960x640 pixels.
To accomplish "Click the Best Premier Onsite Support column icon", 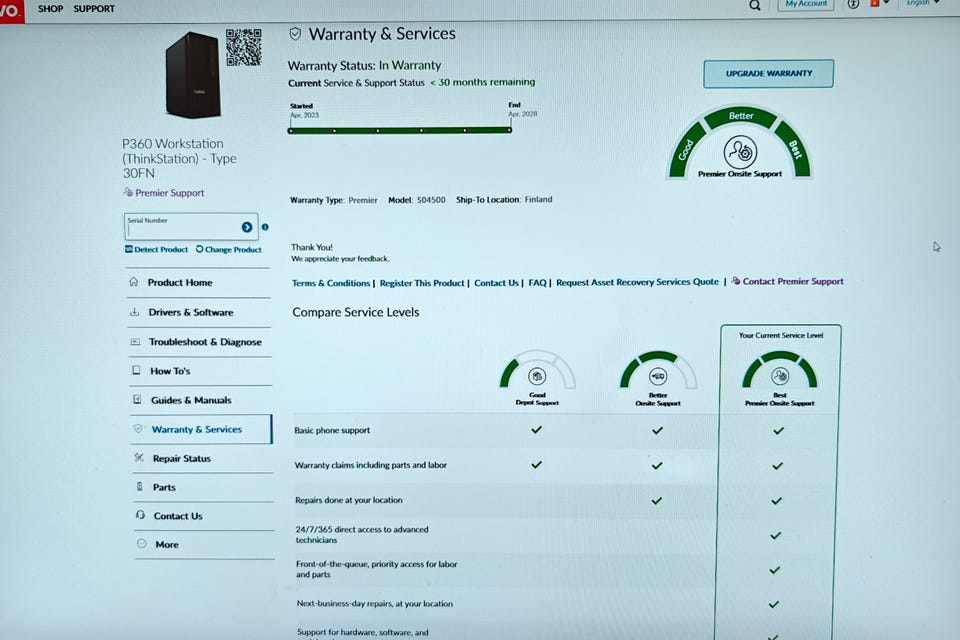I will coord(780,375).
